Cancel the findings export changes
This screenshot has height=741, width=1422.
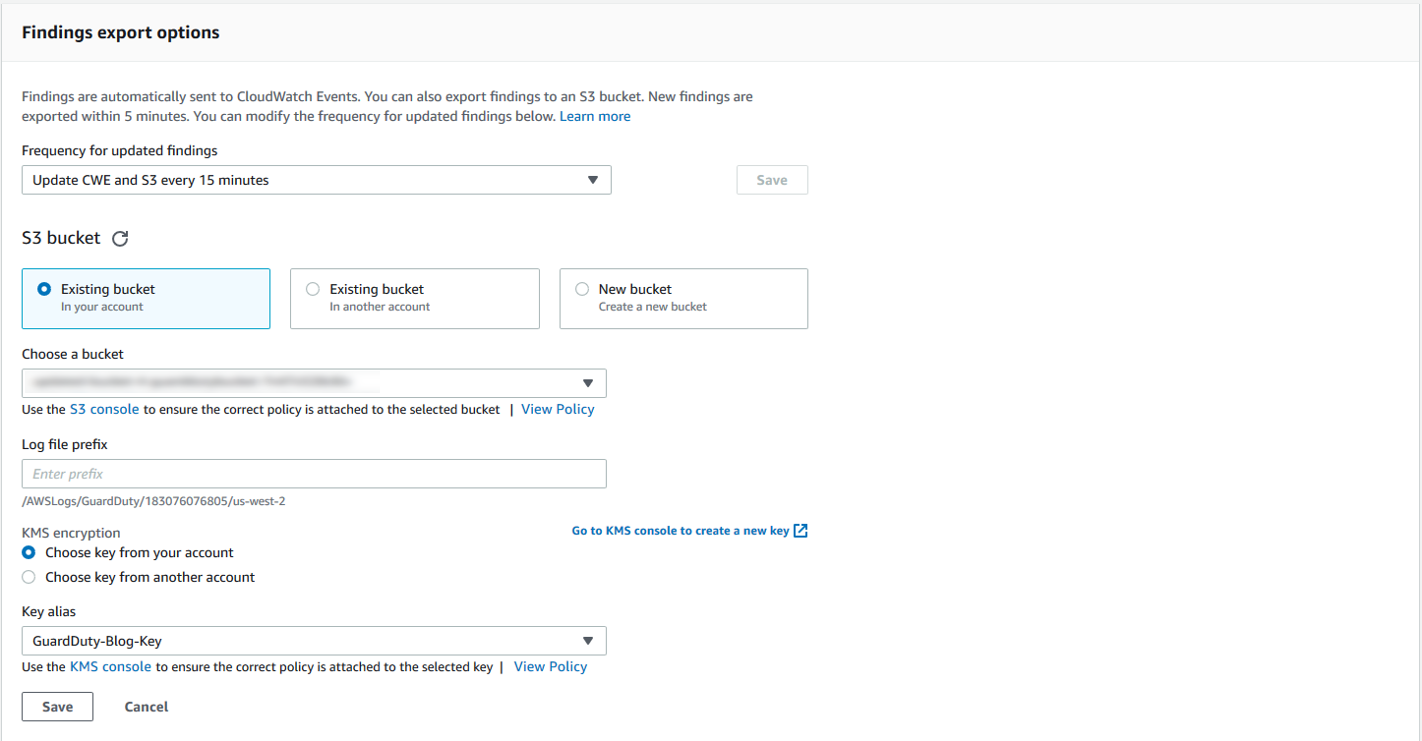tap(146, 706)
